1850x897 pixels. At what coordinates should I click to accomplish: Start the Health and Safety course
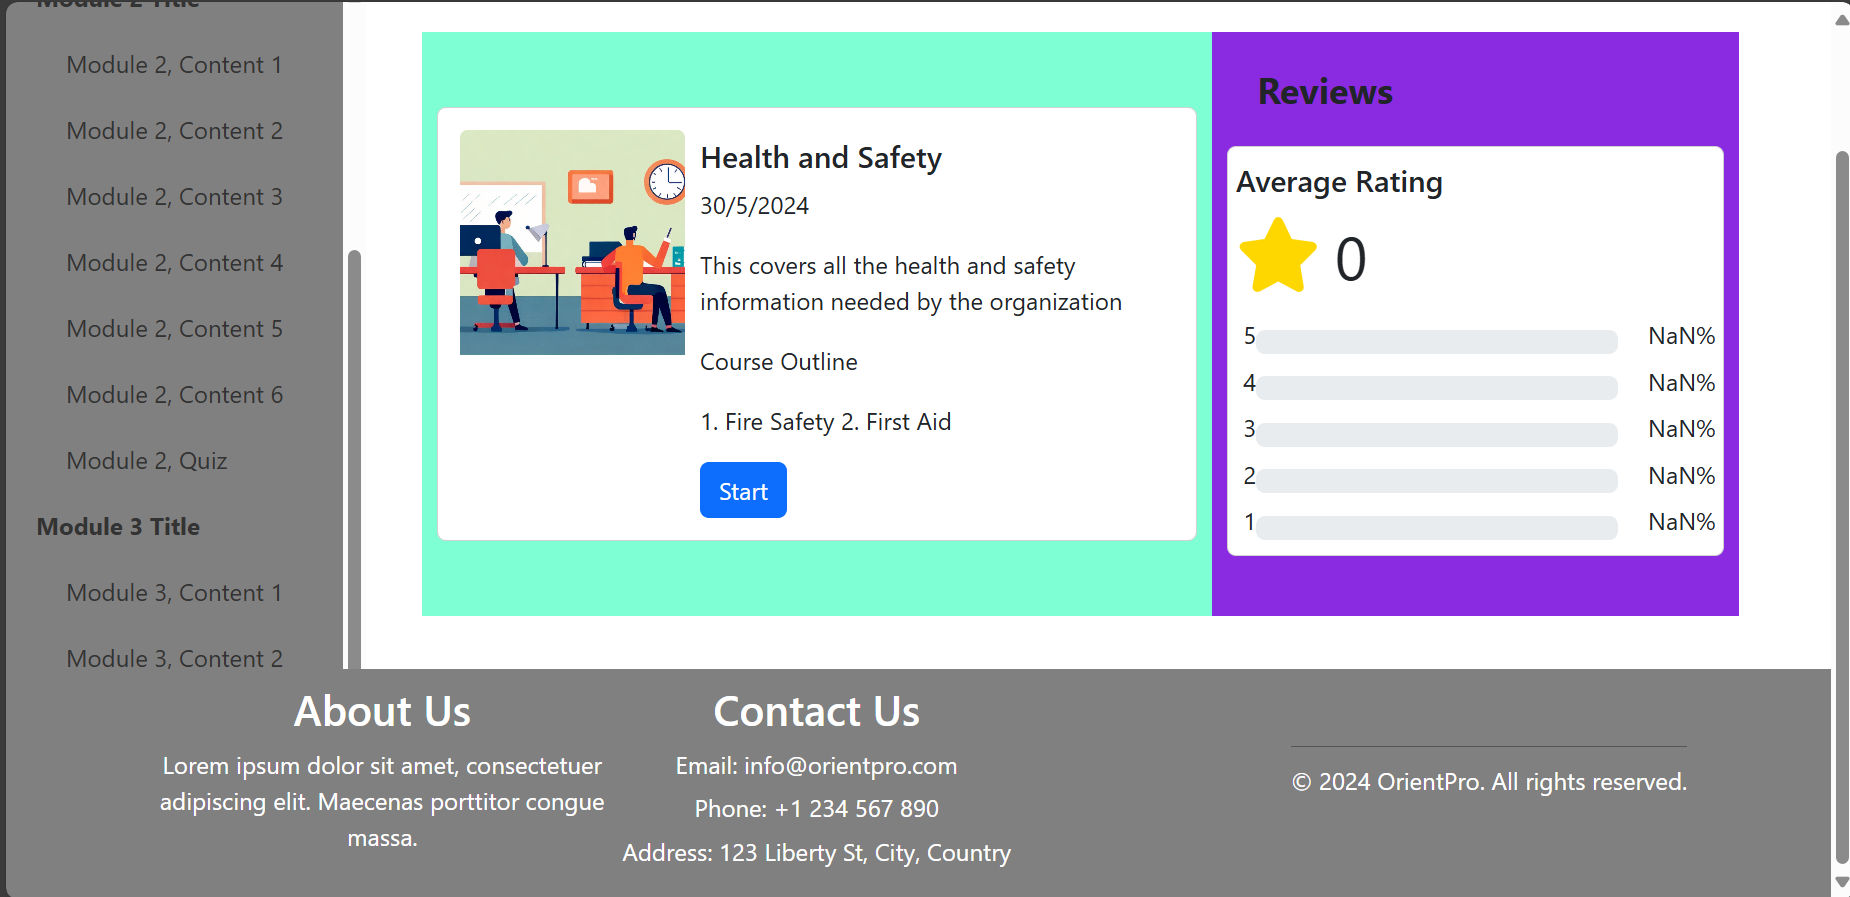click(x=743, y=490)
